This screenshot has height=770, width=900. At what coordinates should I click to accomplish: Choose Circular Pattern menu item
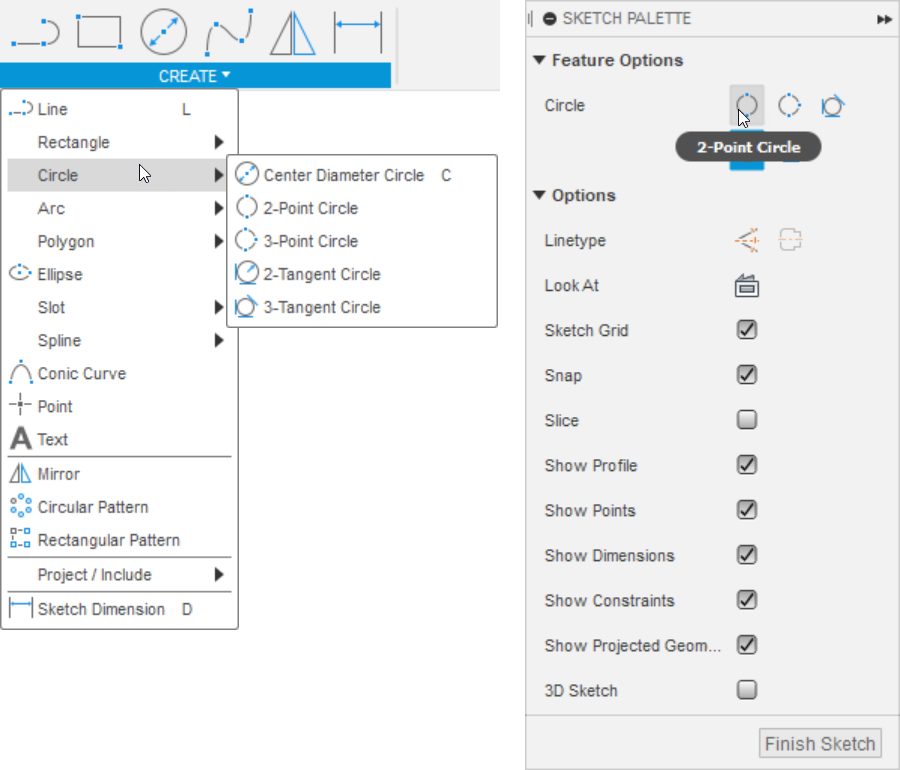point(119,507)
